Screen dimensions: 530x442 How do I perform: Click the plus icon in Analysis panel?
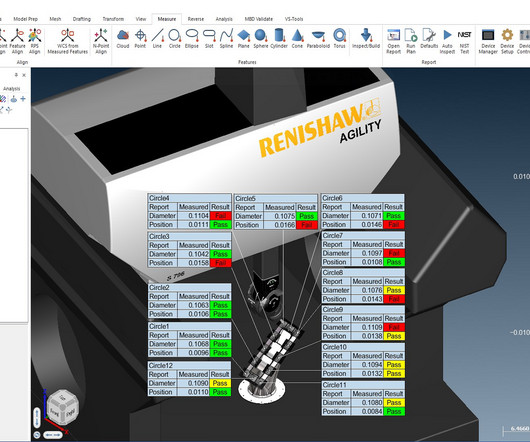pyautogui.click(x=23, y=99)
